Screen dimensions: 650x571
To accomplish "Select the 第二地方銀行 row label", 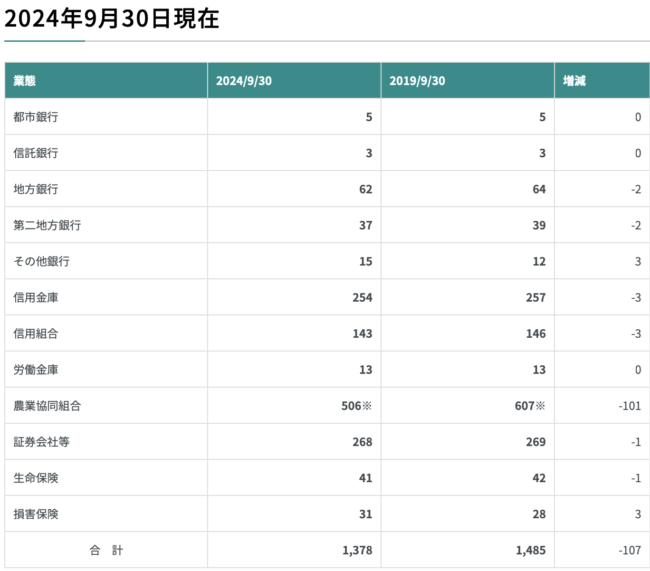I will (x=47, y=225).
